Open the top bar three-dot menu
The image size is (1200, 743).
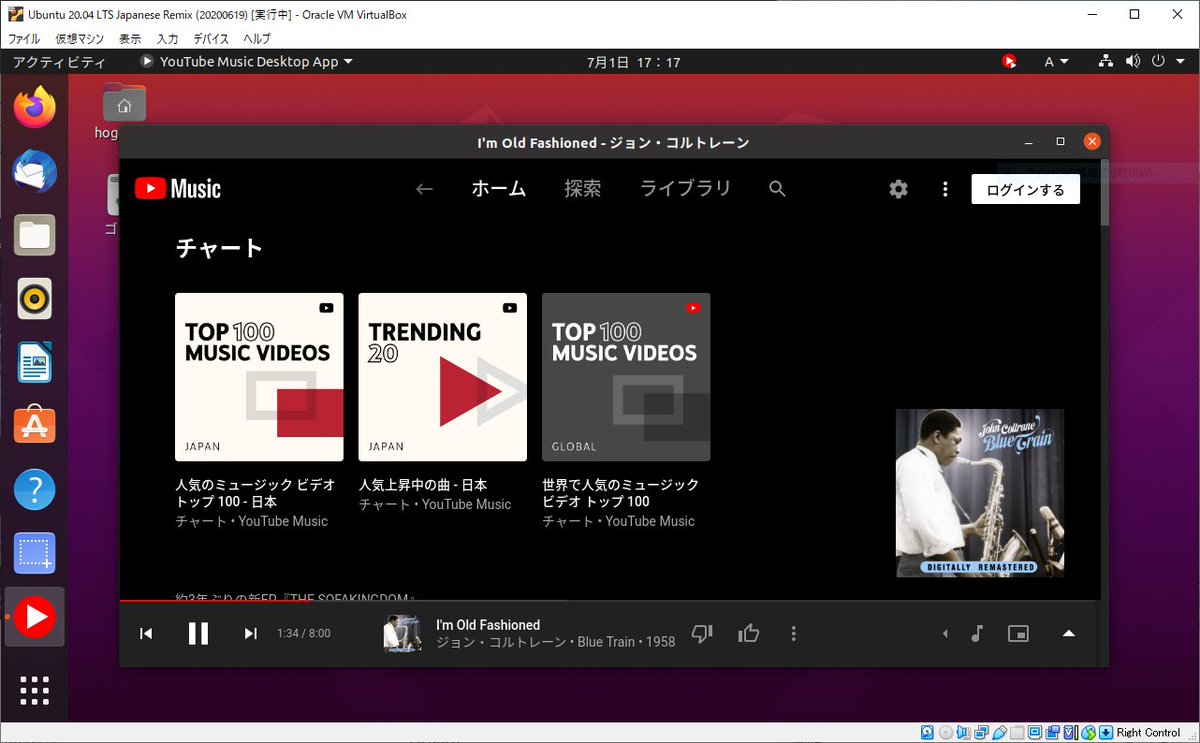[x=945, y=189]
